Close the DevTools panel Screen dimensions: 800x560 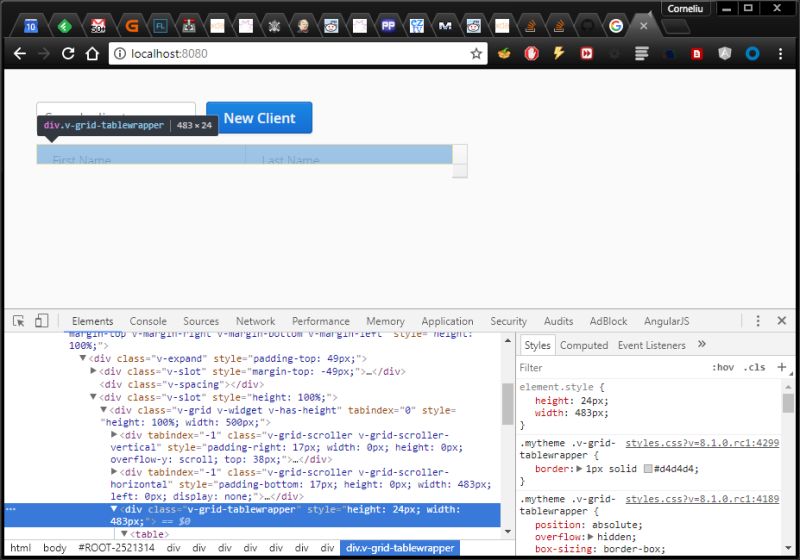tap(781, 321)
